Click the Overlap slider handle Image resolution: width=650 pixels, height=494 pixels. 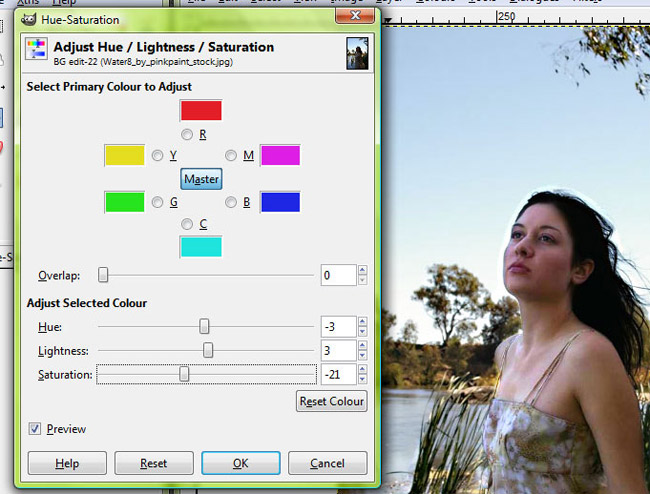coord(103,275)
